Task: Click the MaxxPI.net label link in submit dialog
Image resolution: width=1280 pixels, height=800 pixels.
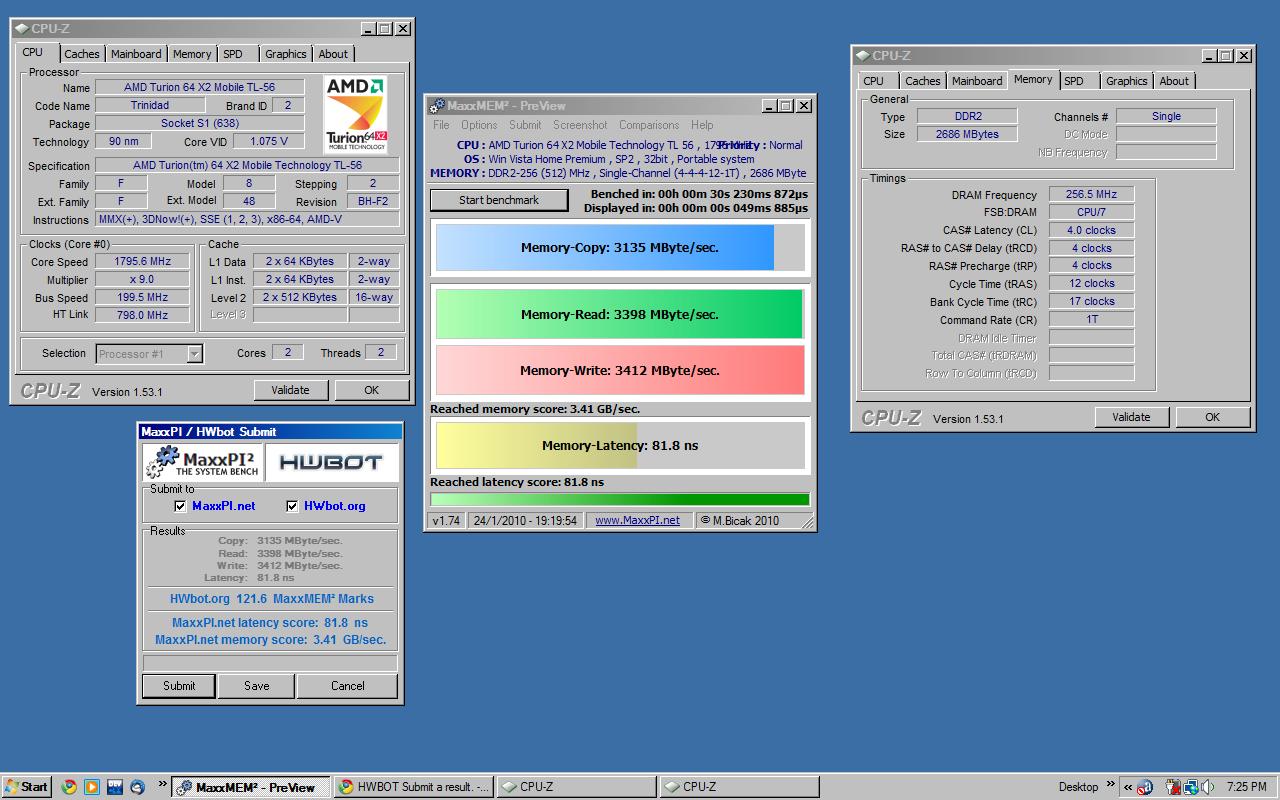Action: 223,506
